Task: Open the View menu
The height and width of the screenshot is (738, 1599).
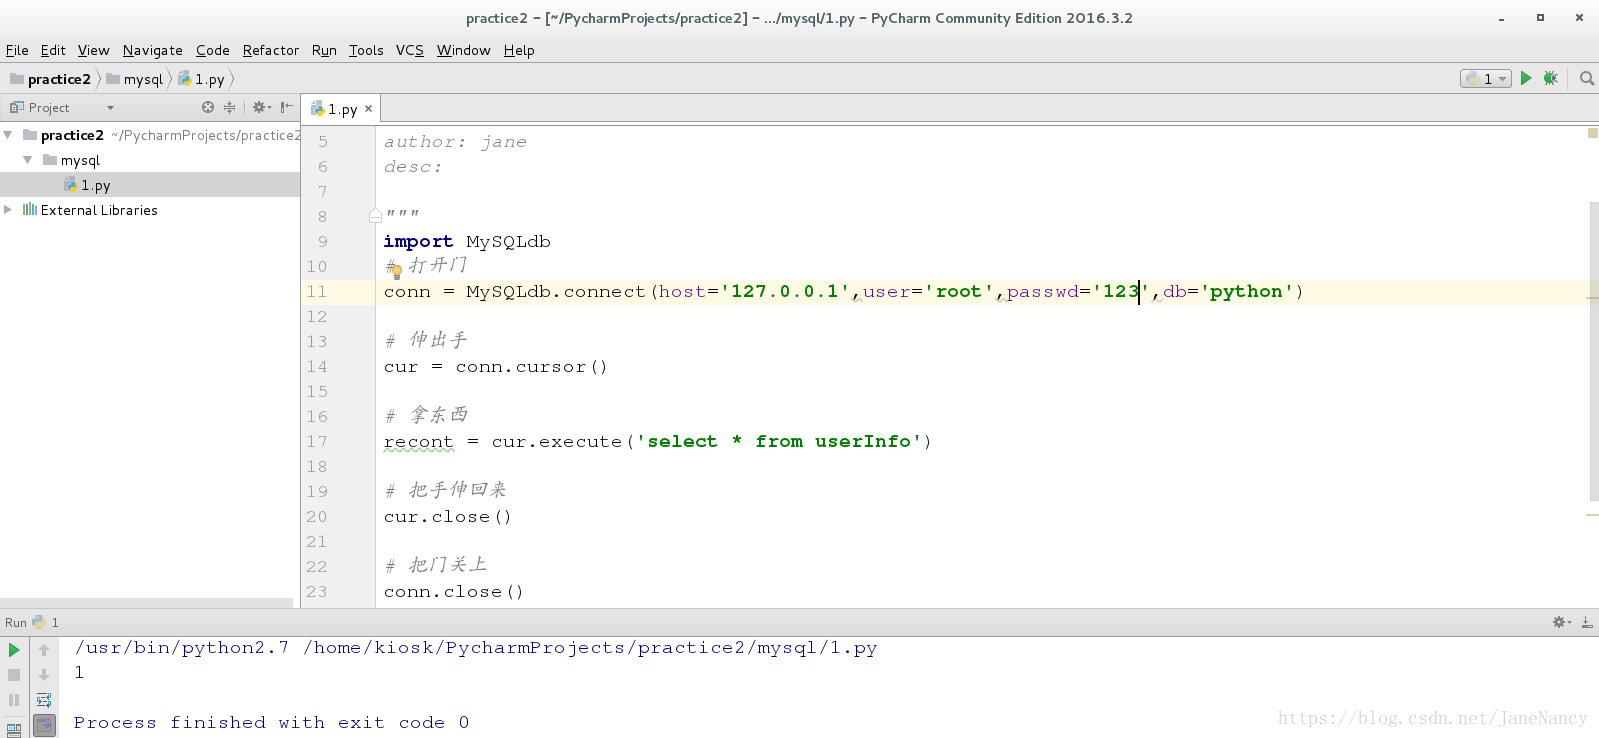Action: click(93, 50)
